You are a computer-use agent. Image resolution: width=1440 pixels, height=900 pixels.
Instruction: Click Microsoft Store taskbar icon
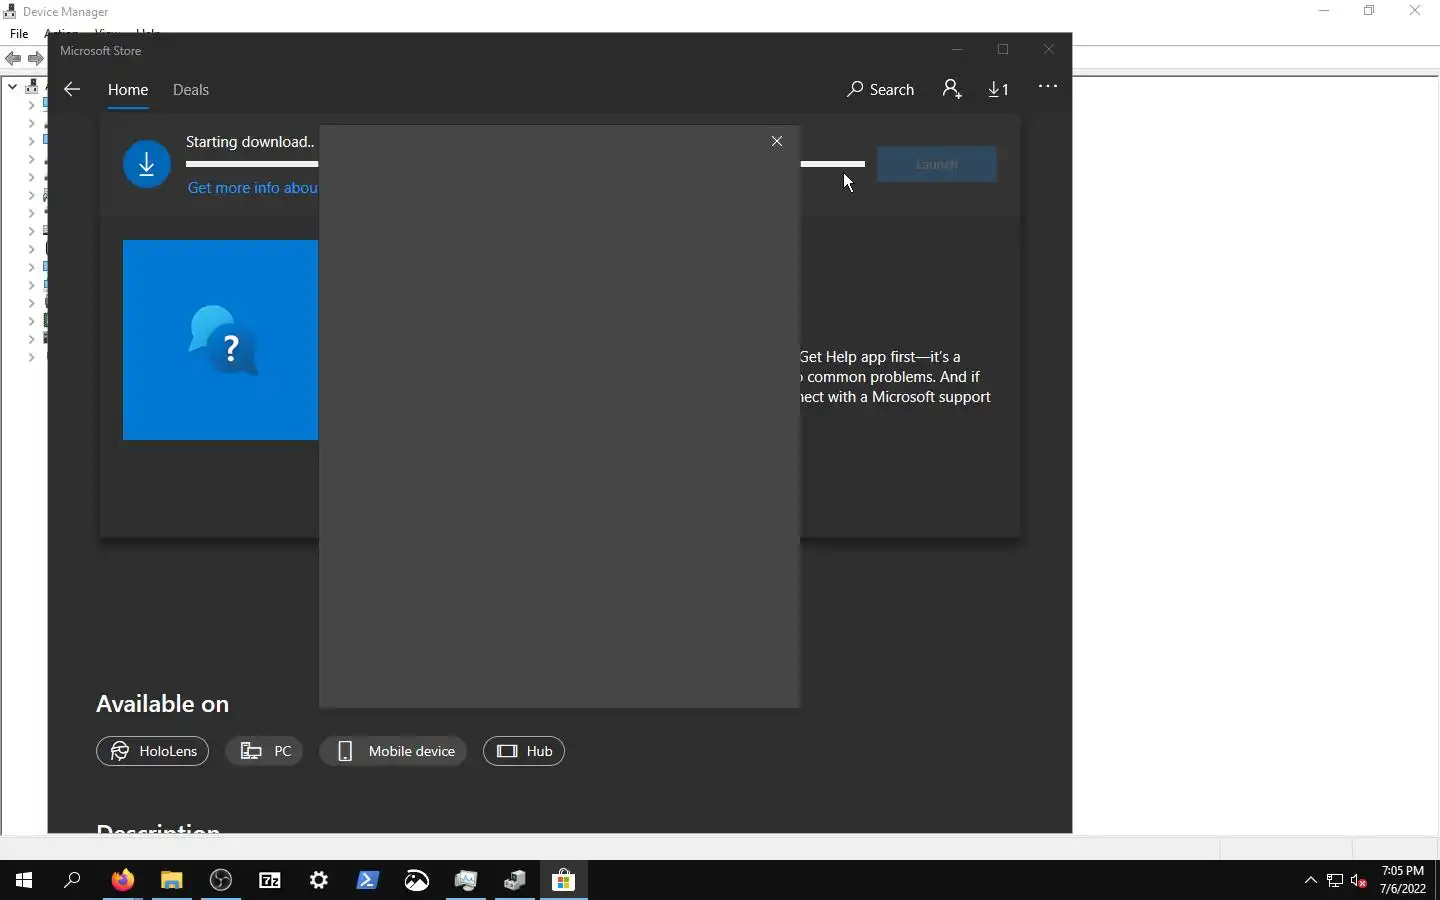(x=564, y=880)
